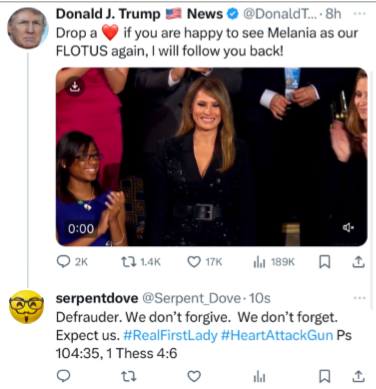
Task: Unmute the video using speaker icon
Action: tap(348, 228)
